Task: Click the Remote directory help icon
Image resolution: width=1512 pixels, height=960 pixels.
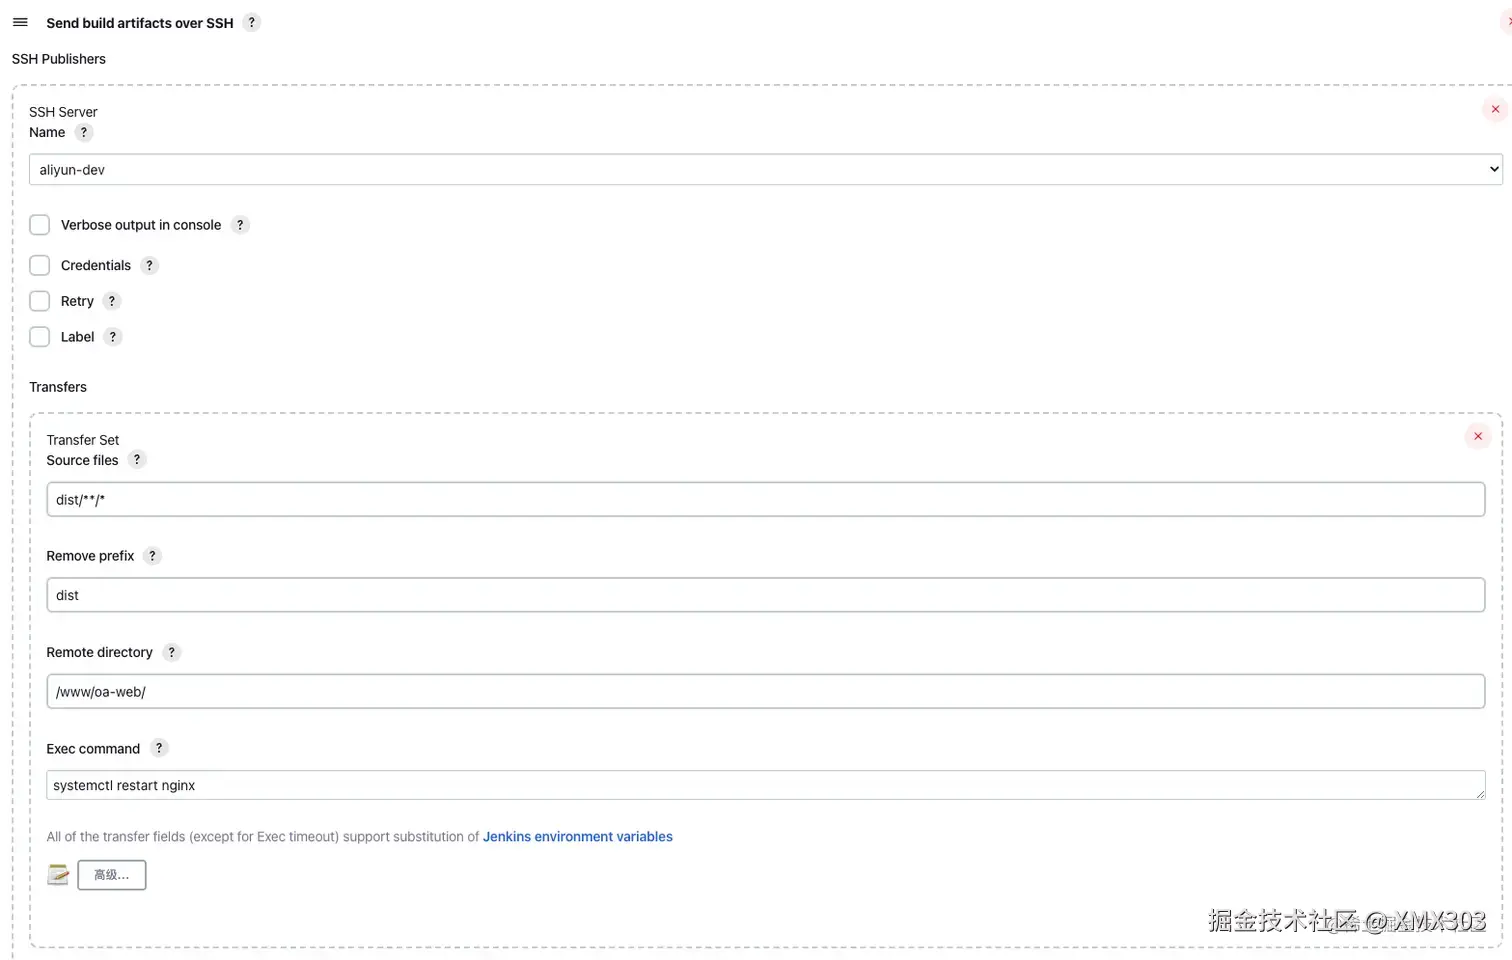Action: (171, 652)
